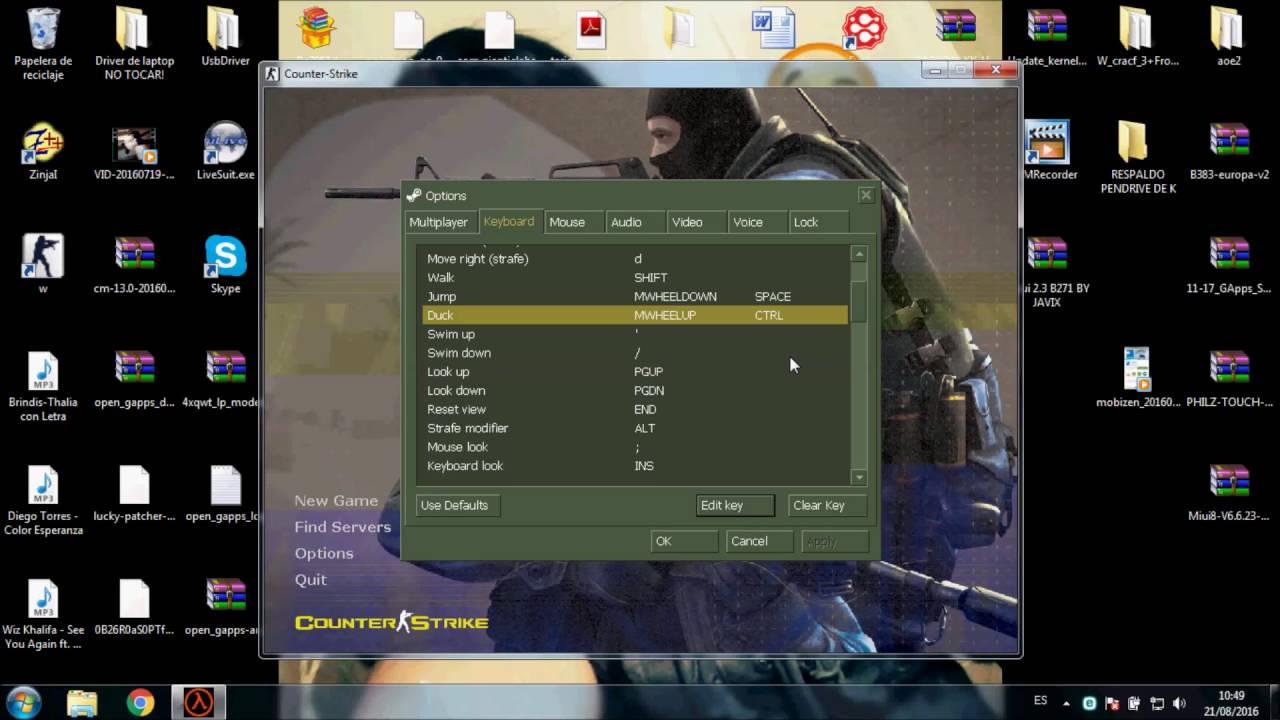The height and width of the screenshot is (720, 1280).
Task: Select the LiveSuit.exe icon
Action: (225, 144)
